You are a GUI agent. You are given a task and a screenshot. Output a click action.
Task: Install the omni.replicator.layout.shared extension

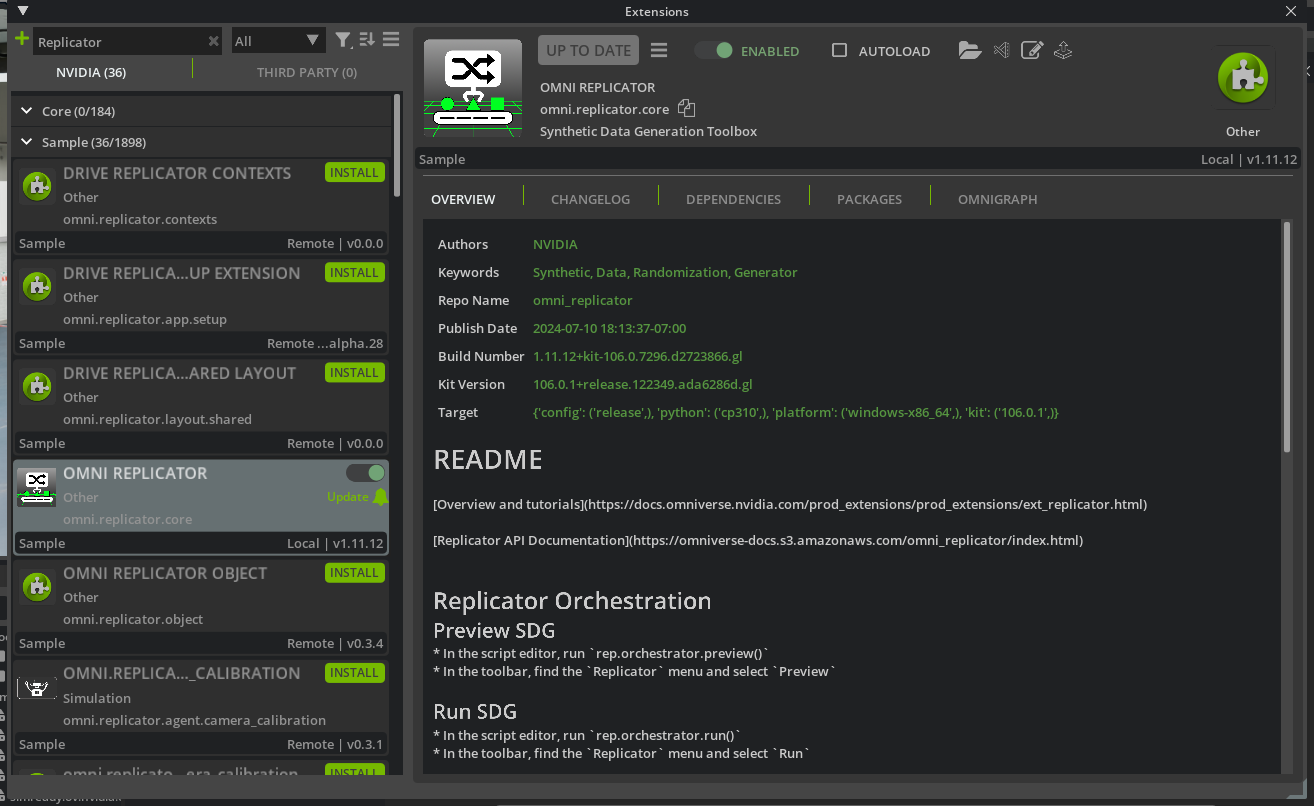click(x=355, y=372)
